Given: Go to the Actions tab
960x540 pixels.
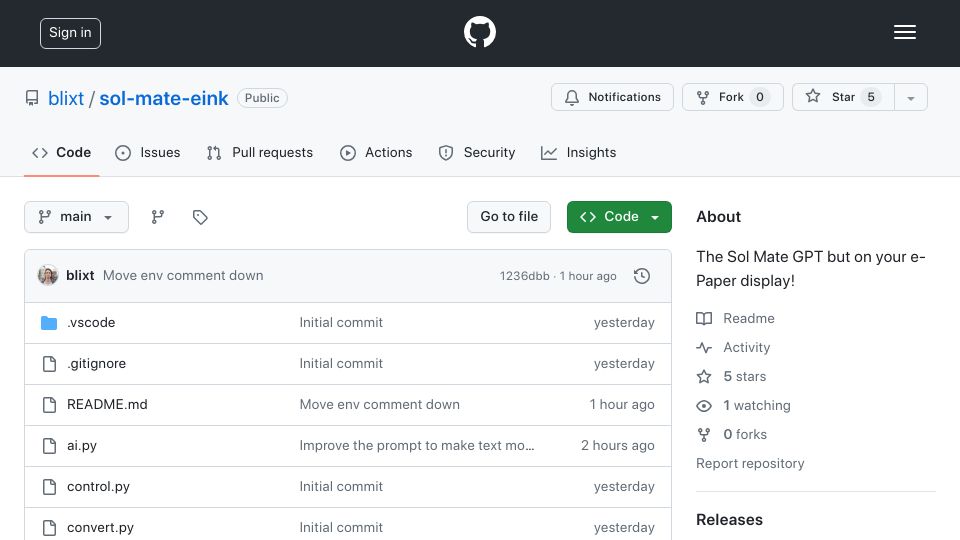Looking at the screenshot, I should point(376,152).
